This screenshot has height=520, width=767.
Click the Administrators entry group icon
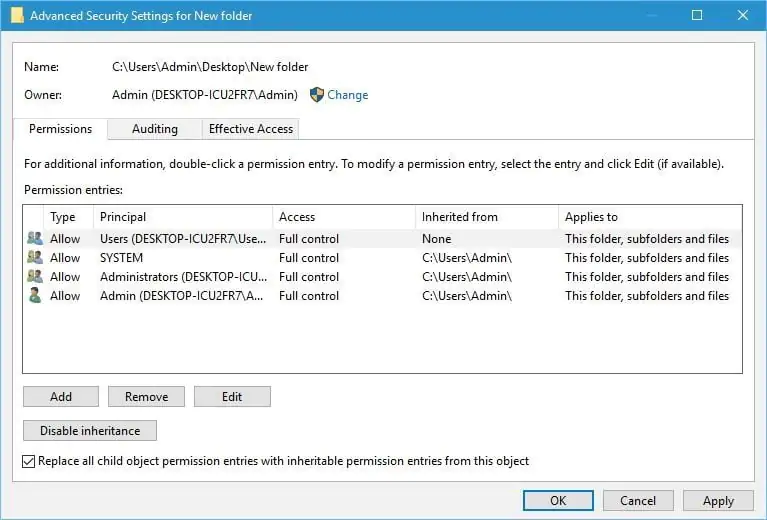coord(35,277)
